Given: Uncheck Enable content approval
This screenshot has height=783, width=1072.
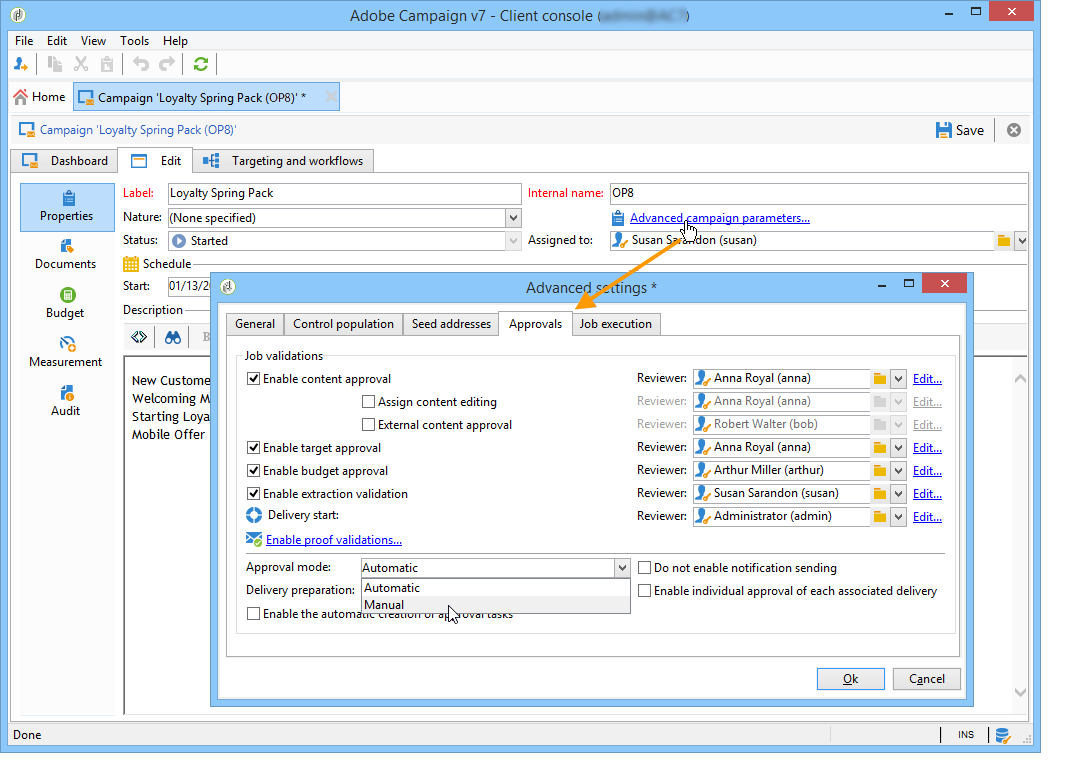Looking at the screenshot, I should [254, 379].
